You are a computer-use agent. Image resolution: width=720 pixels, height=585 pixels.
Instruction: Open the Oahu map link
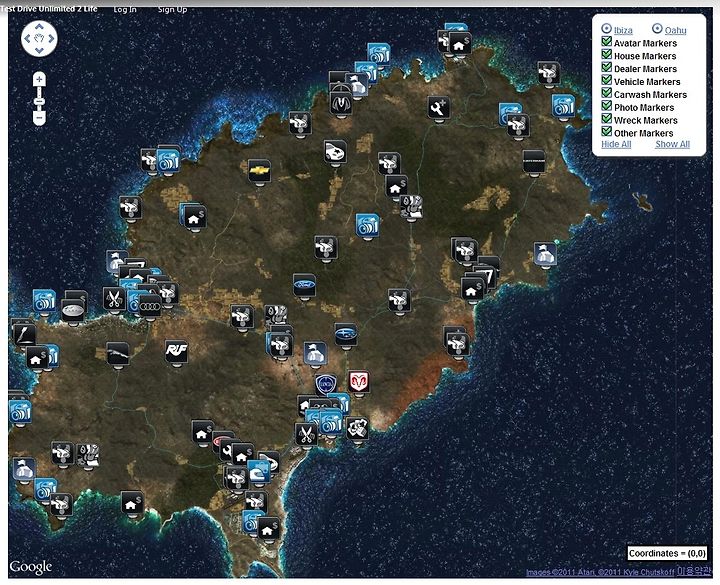[x=675, y=30]
